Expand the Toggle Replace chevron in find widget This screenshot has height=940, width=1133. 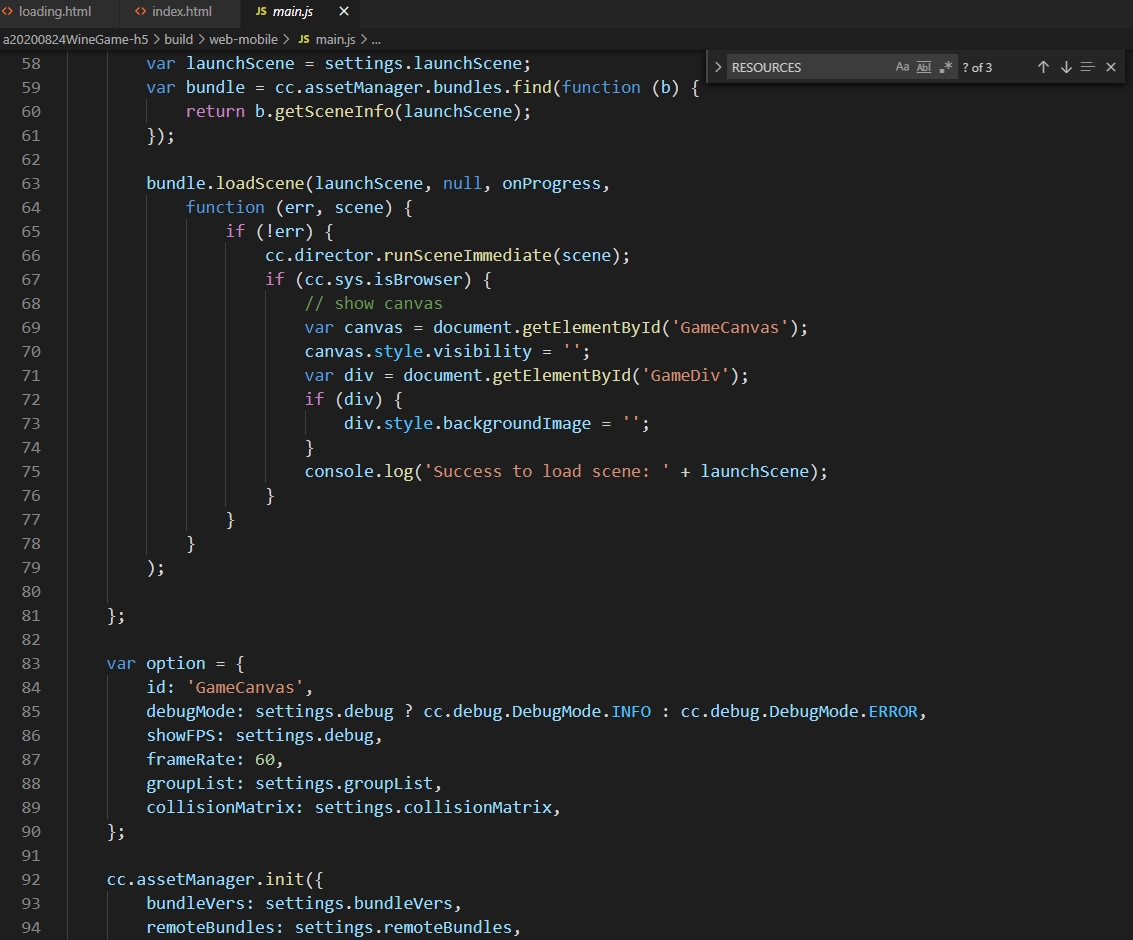coord(718,67)
